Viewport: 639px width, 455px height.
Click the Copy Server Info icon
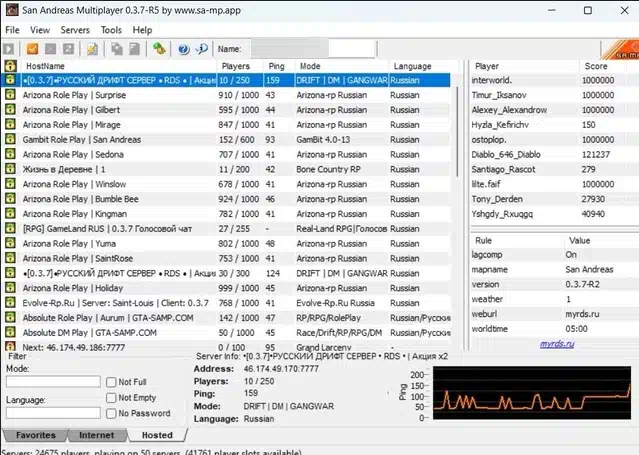(117, 49)
